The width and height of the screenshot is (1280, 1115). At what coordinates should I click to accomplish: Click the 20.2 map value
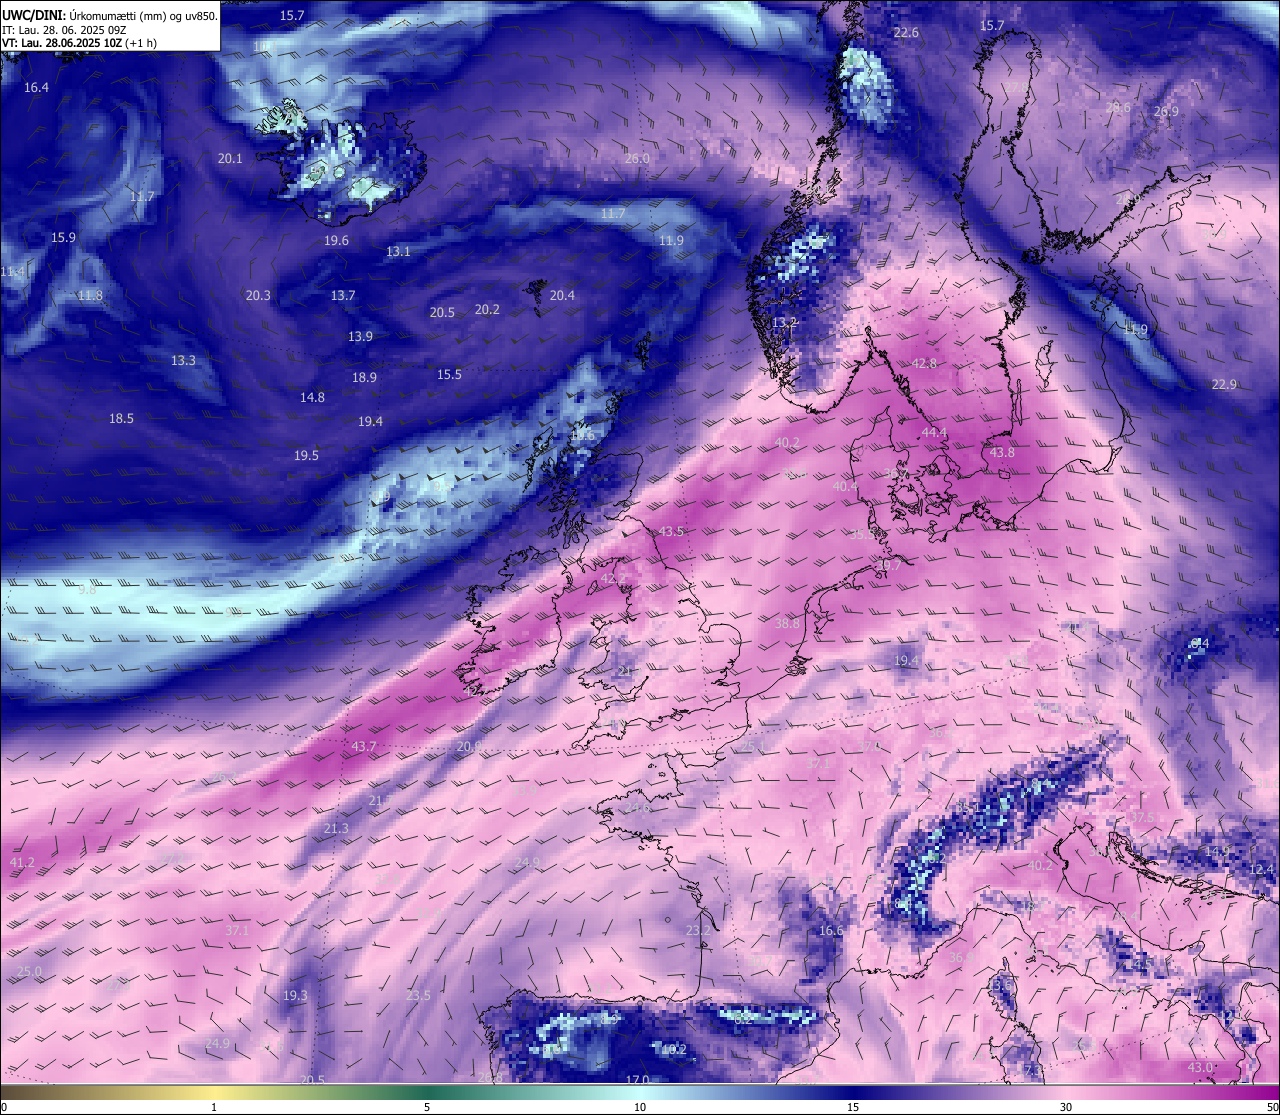tap(487, 310)
